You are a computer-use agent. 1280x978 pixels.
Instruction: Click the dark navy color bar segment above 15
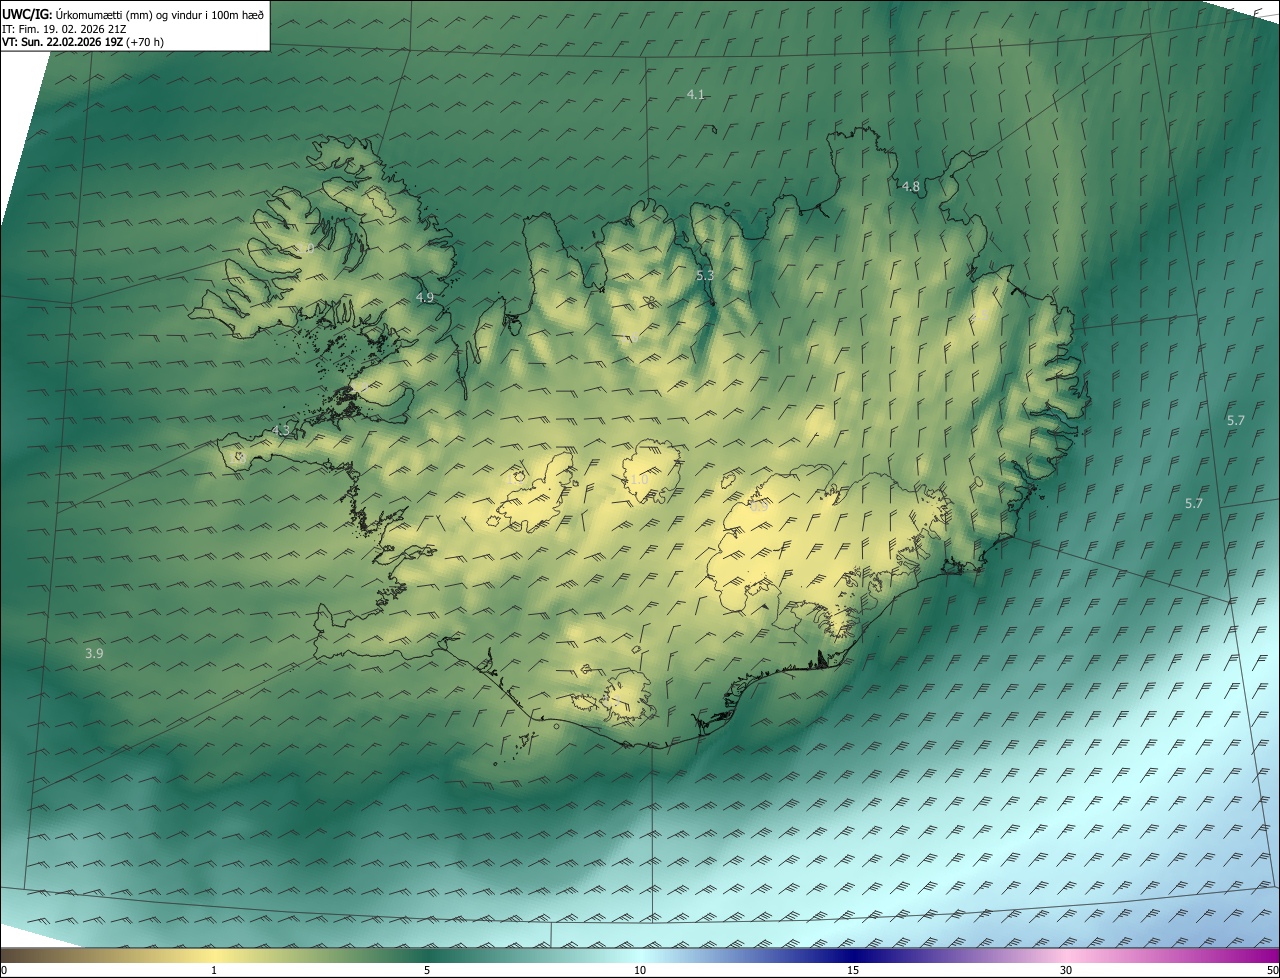(x=853, y=955)
